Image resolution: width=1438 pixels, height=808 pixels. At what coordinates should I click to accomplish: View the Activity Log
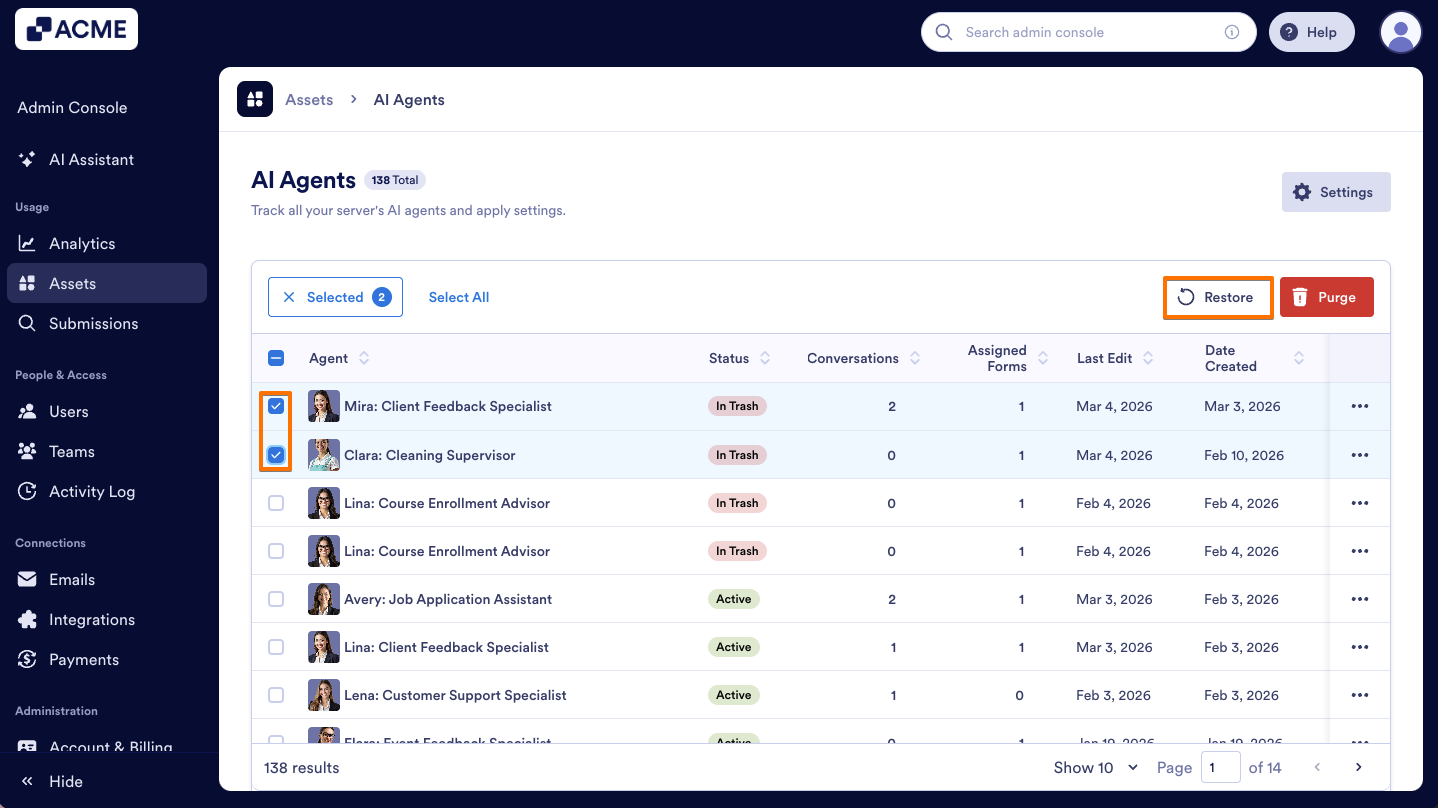click(x=94, y=491)
